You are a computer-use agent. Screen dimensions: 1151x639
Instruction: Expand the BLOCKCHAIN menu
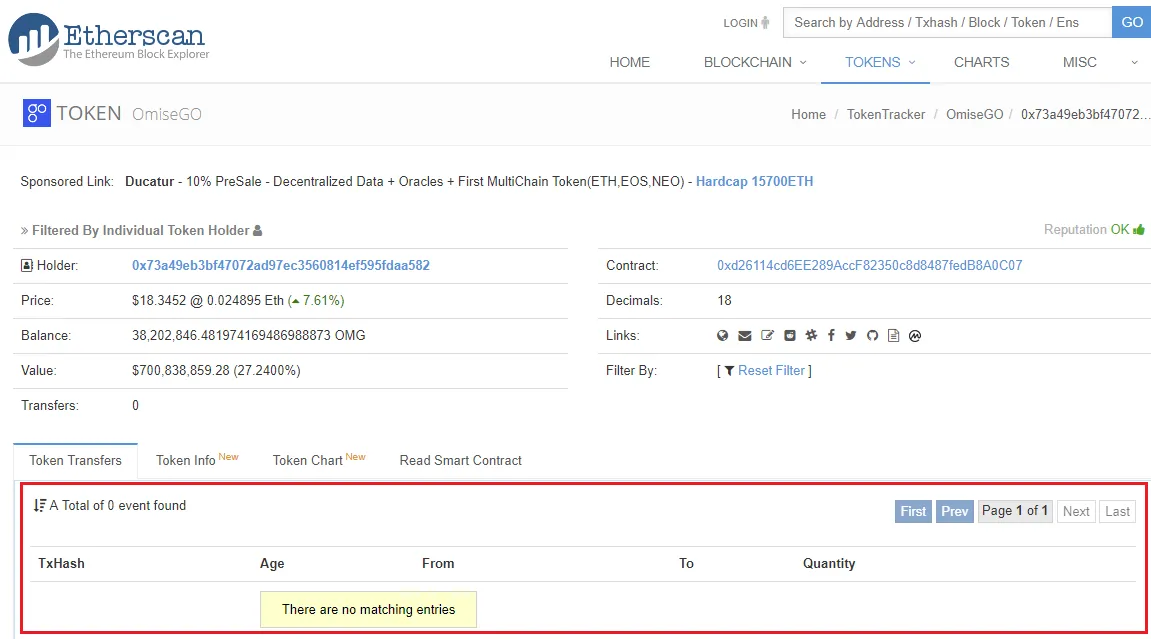pos(755,62)
